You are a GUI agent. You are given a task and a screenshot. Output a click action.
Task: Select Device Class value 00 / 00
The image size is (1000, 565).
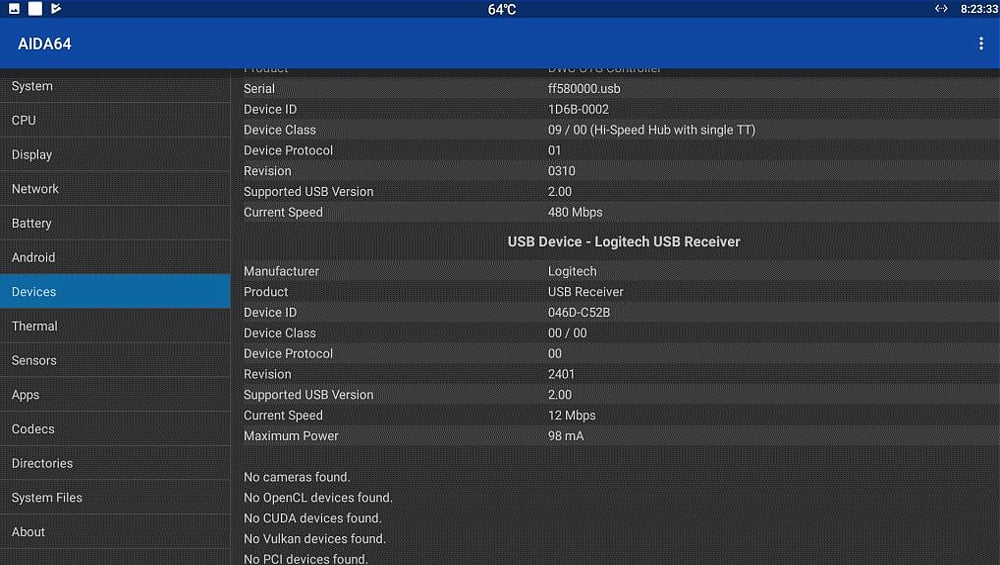[567, 333]
